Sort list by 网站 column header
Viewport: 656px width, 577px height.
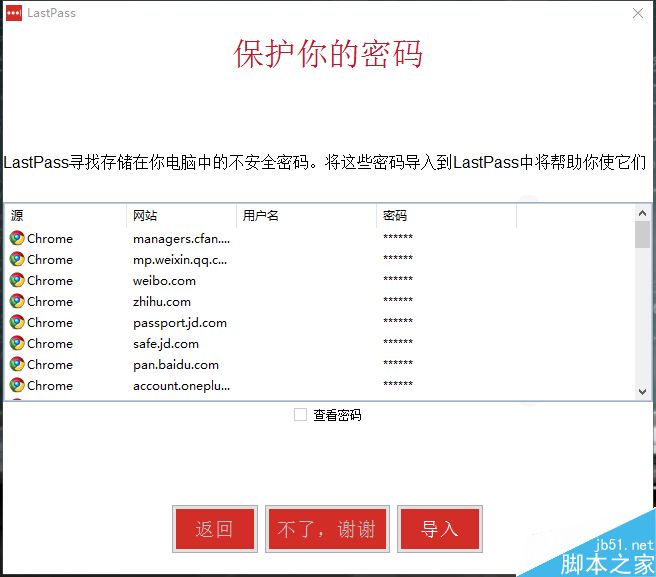tap(182, 215)
